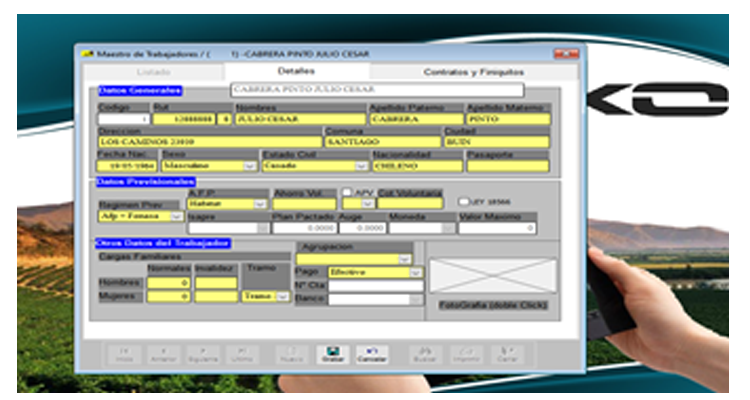Go to first record with Inicio button

click(x=124, y=355)
